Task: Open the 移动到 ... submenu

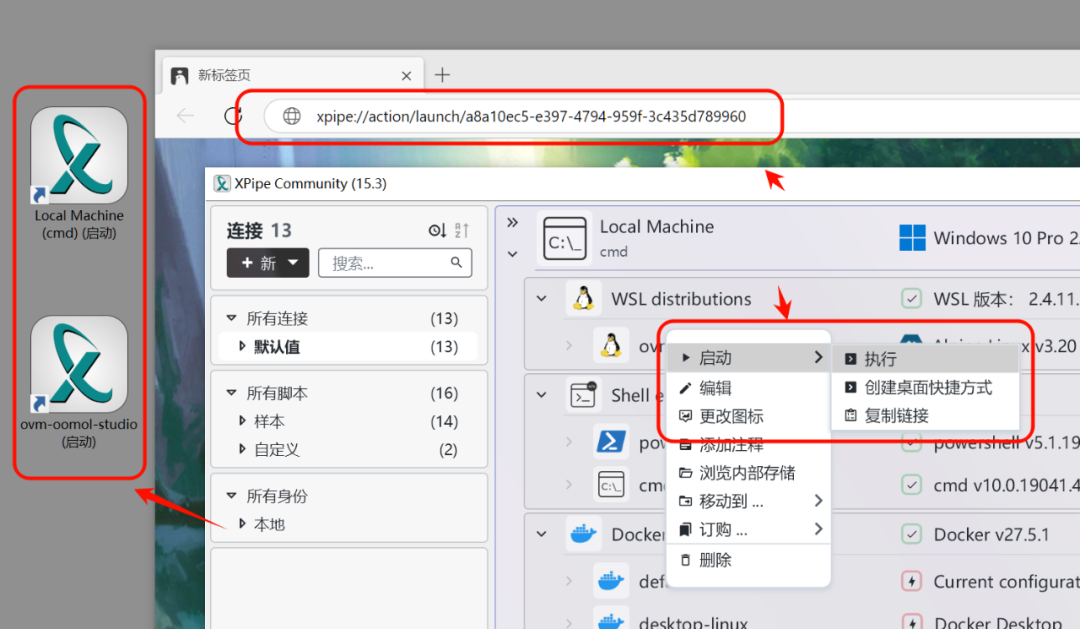Action: [x=749, y=501]
